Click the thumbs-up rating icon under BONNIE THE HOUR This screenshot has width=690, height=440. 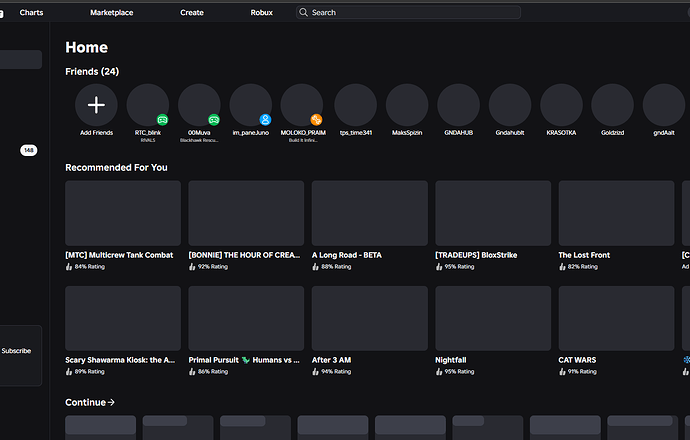[192, 267]
